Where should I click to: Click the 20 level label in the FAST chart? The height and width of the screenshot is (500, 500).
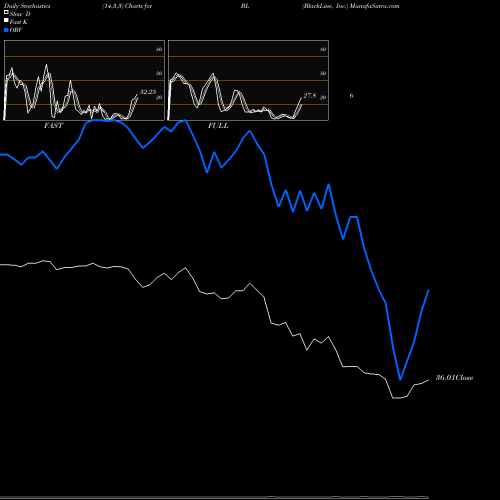159,97
